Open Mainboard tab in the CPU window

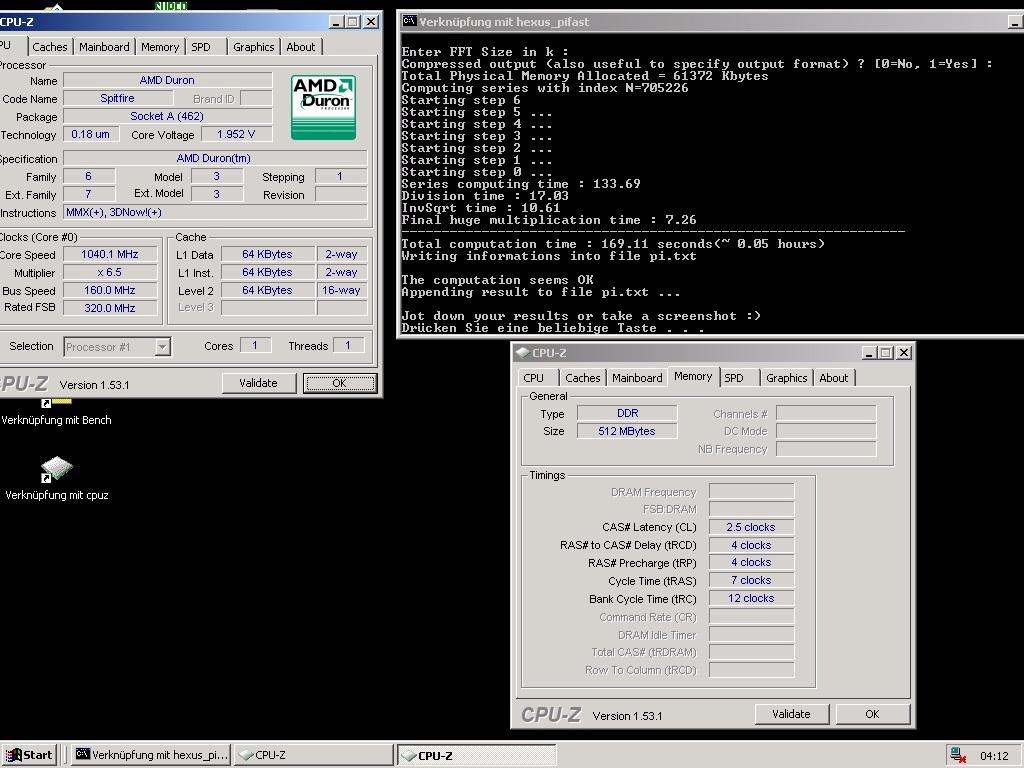pyautogui.click(x=104, y=47)
